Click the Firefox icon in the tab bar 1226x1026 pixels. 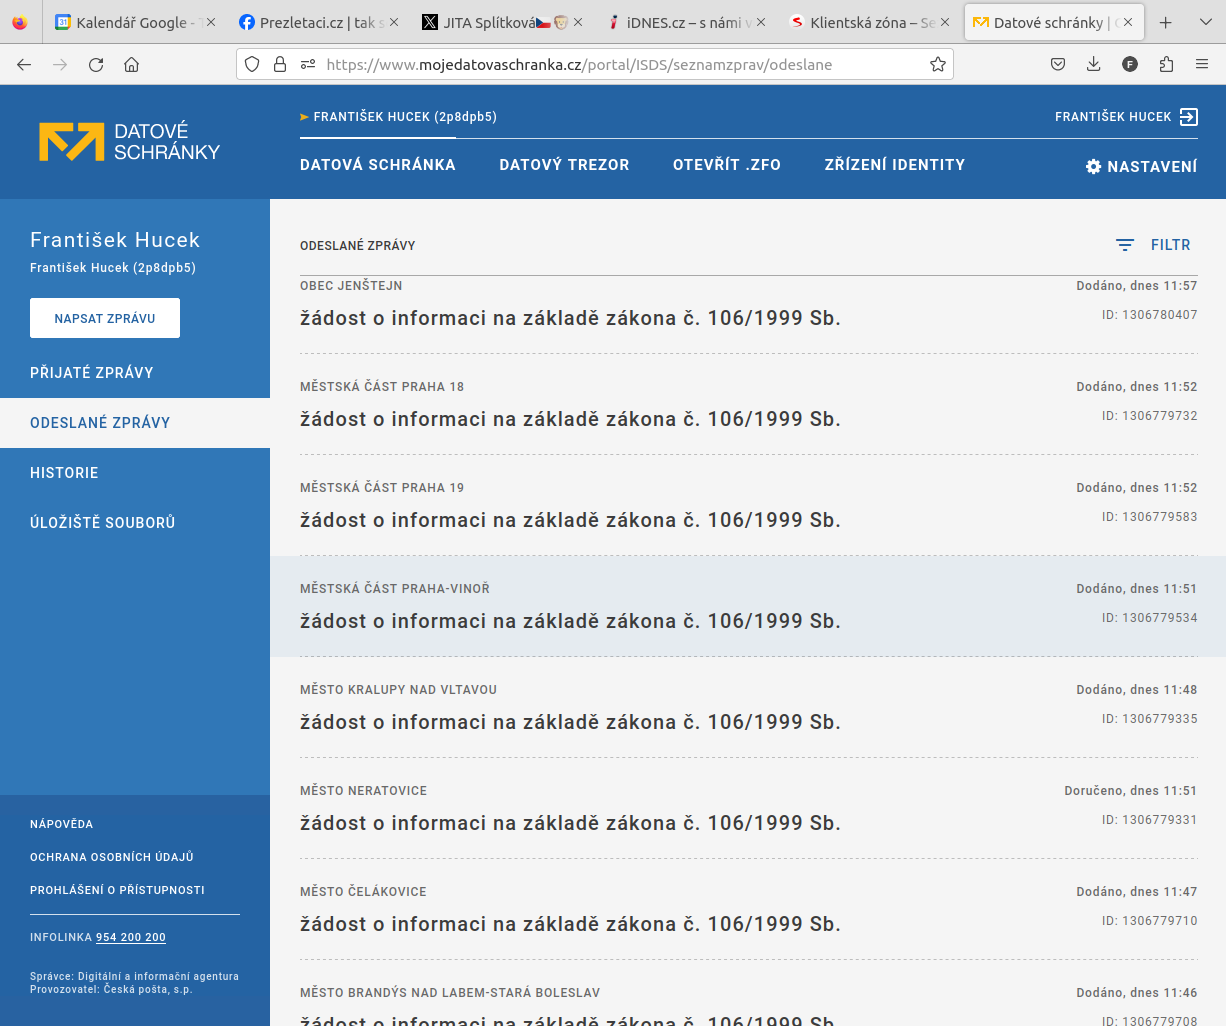[x=20, y=22]
